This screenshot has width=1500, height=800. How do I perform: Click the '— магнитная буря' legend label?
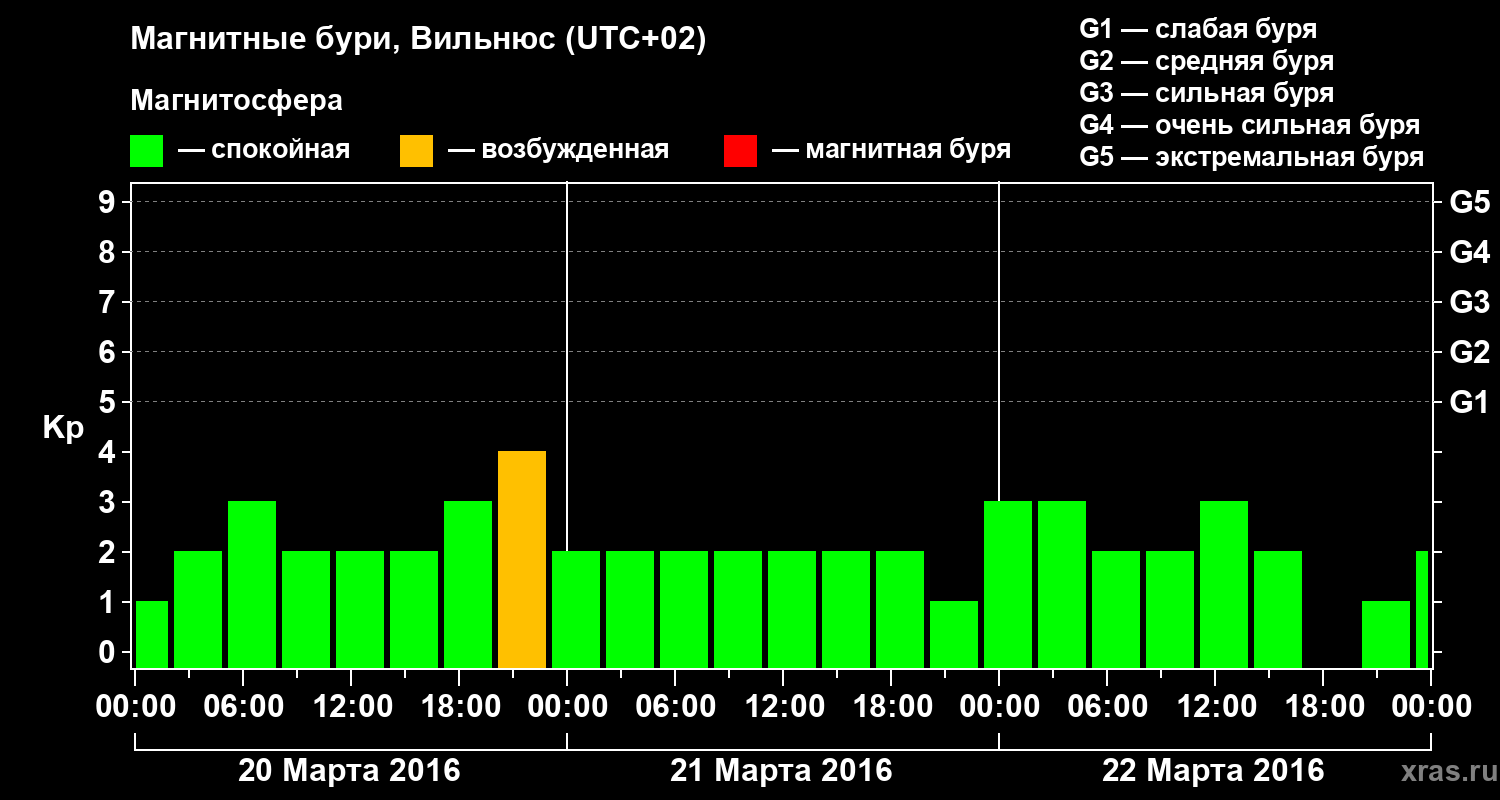[x=892, y=151]
